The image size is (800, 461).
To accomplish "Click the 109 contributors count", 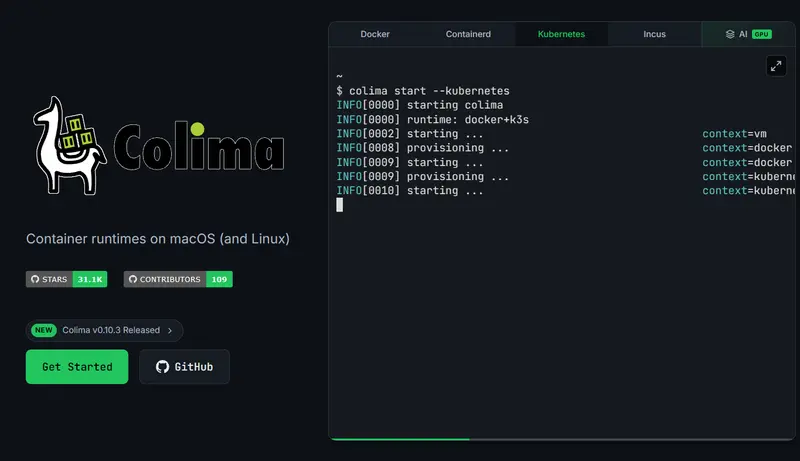I will pos(219,279).
